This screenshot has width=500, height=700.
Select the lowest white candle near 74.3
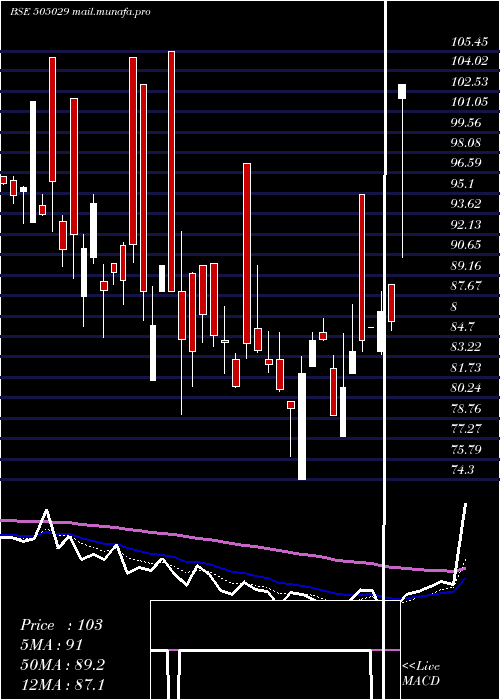coord(302,426)
